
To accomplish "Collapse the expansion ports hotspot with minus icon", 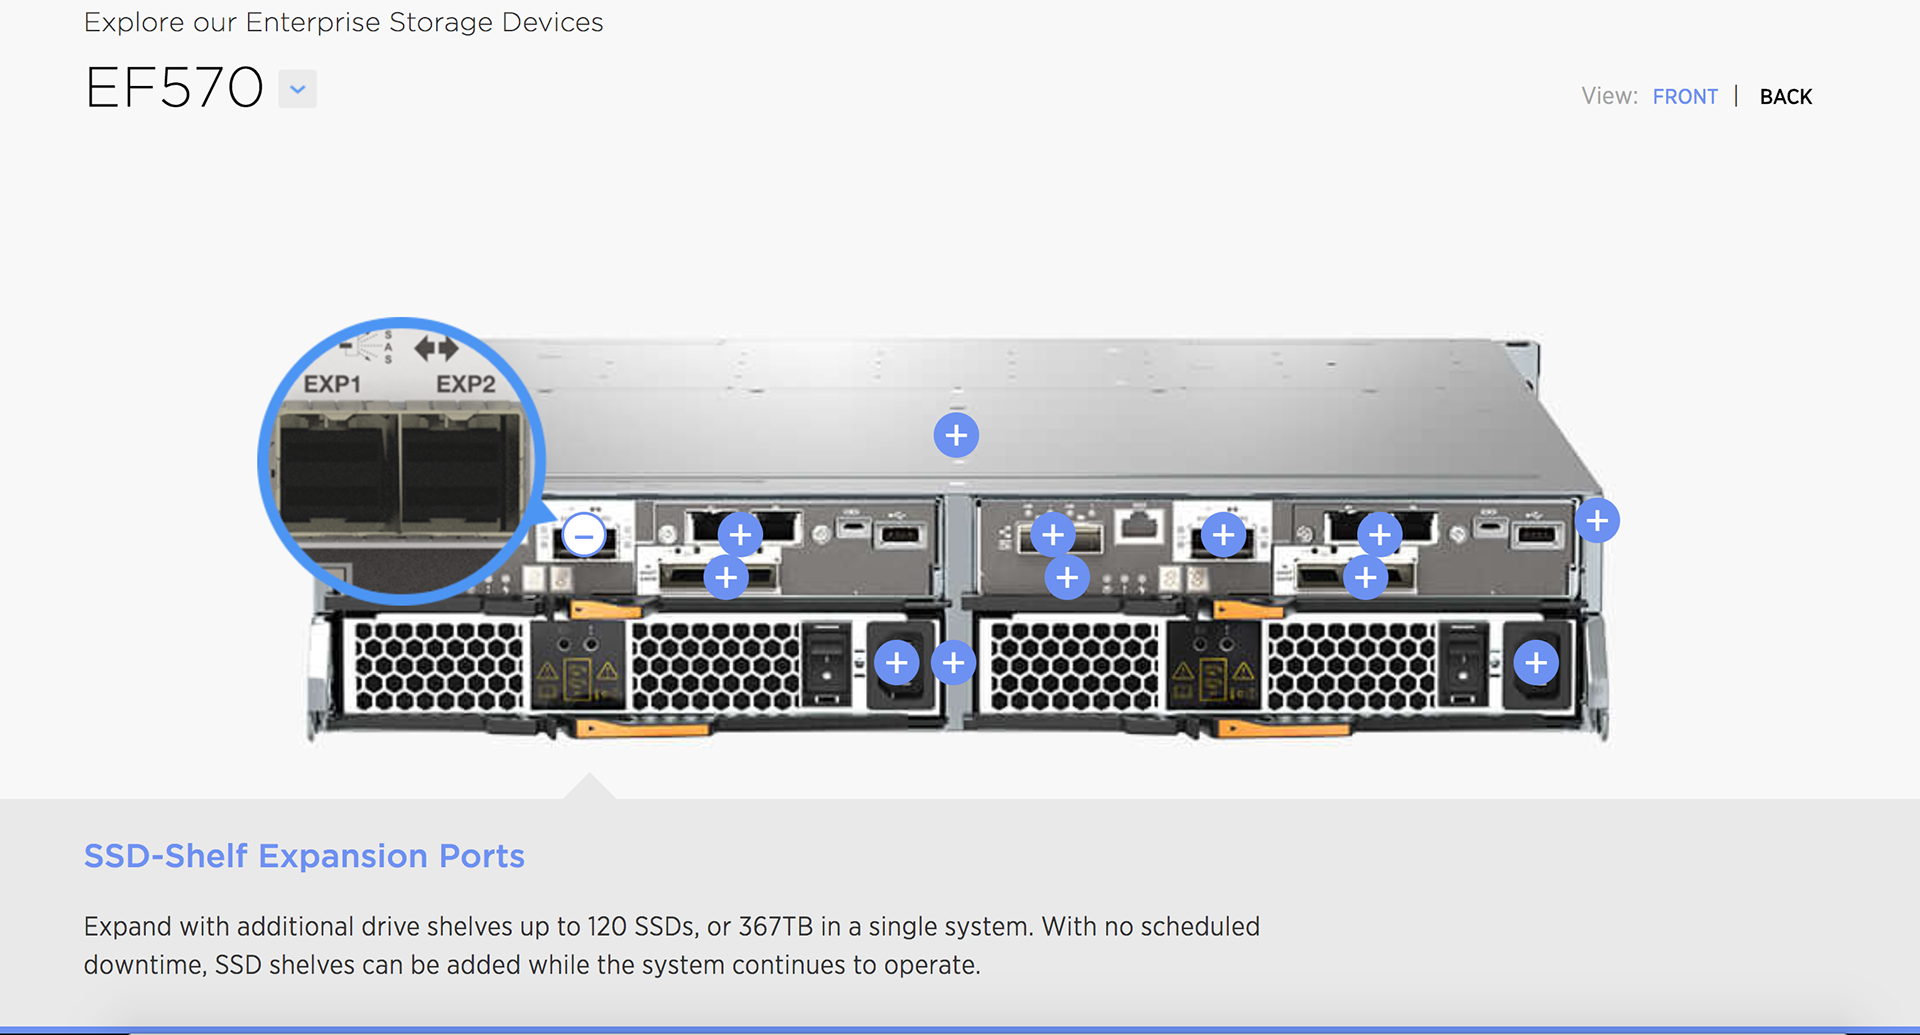I will 584,536.
